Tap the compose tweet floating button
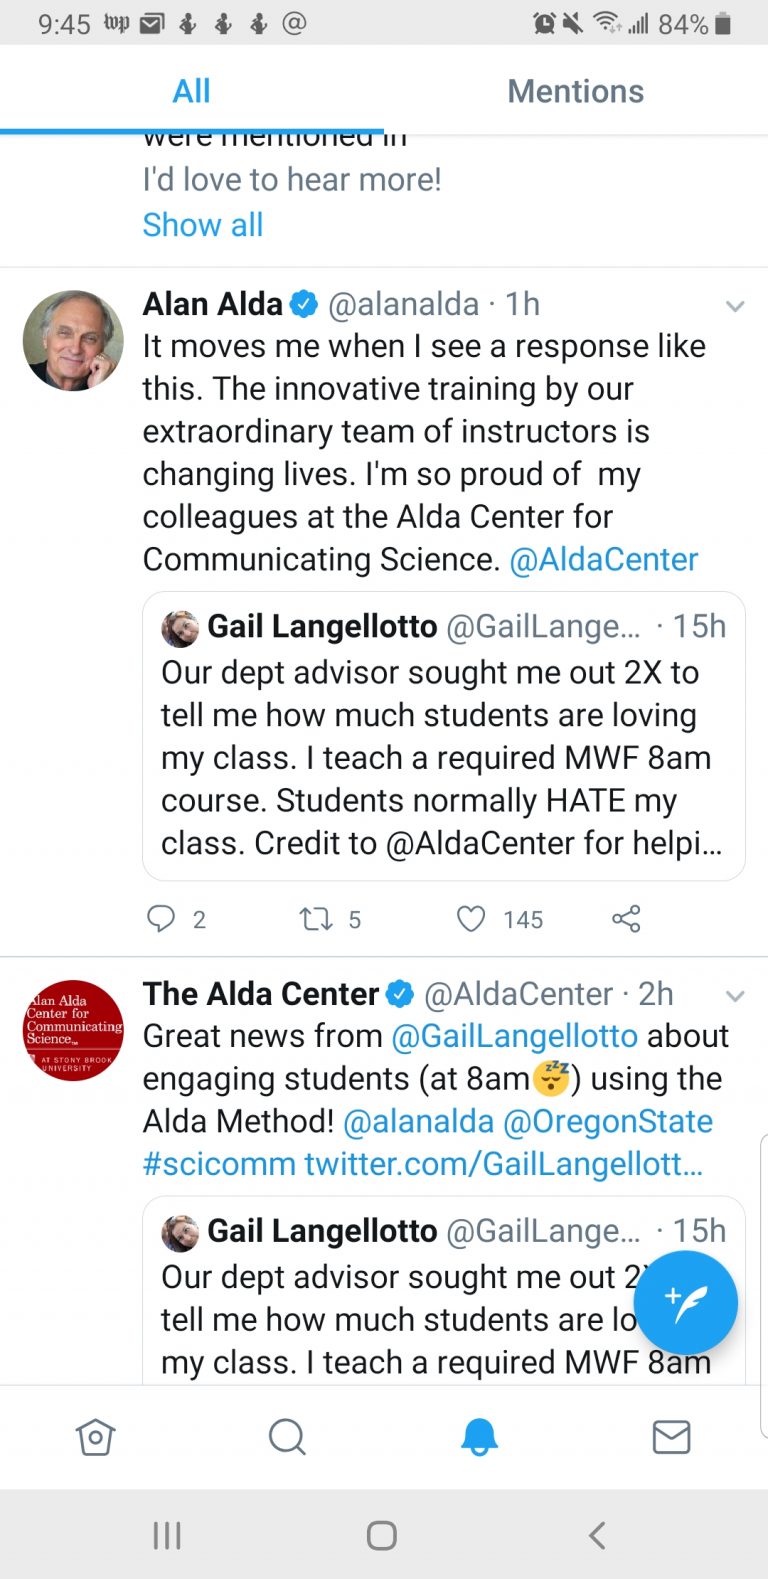 [x=685, y=1302]
